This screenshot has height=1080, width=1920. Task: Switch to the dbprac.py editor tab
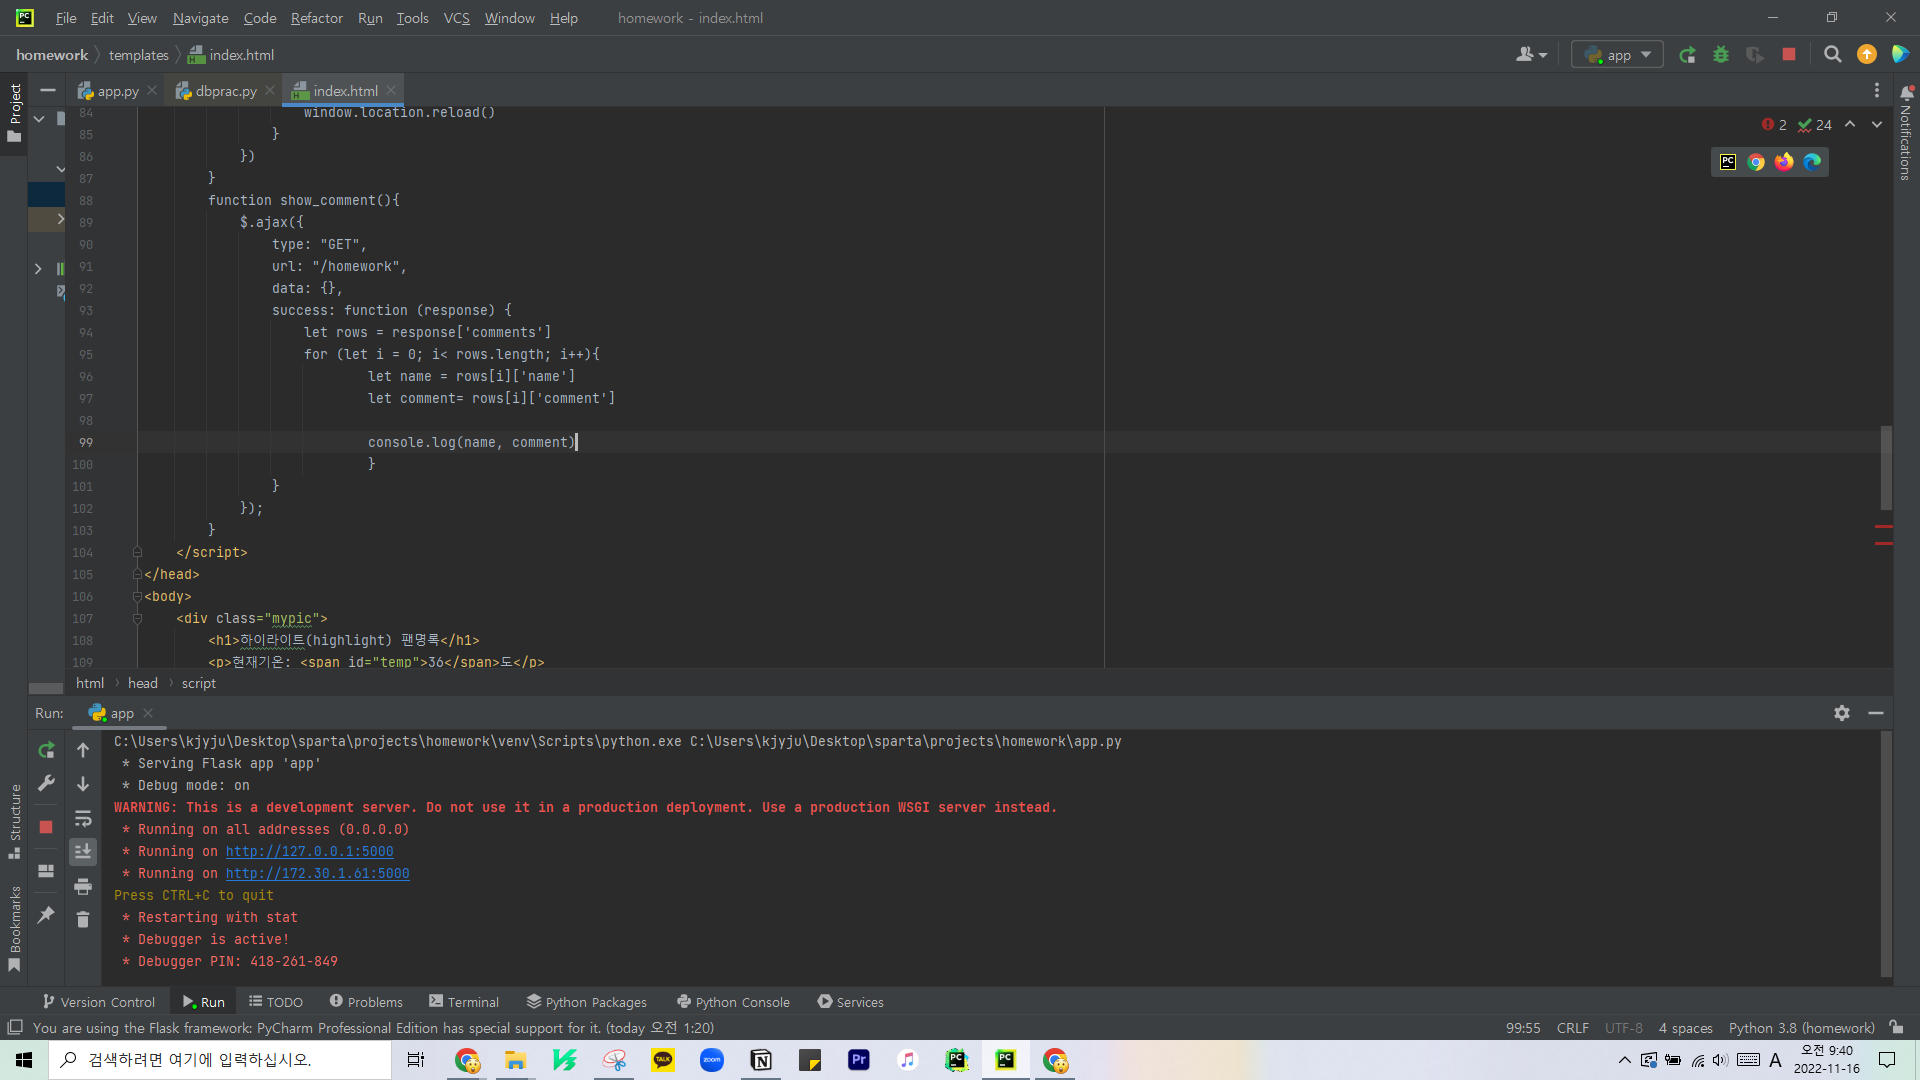click(x=226, y=91)
